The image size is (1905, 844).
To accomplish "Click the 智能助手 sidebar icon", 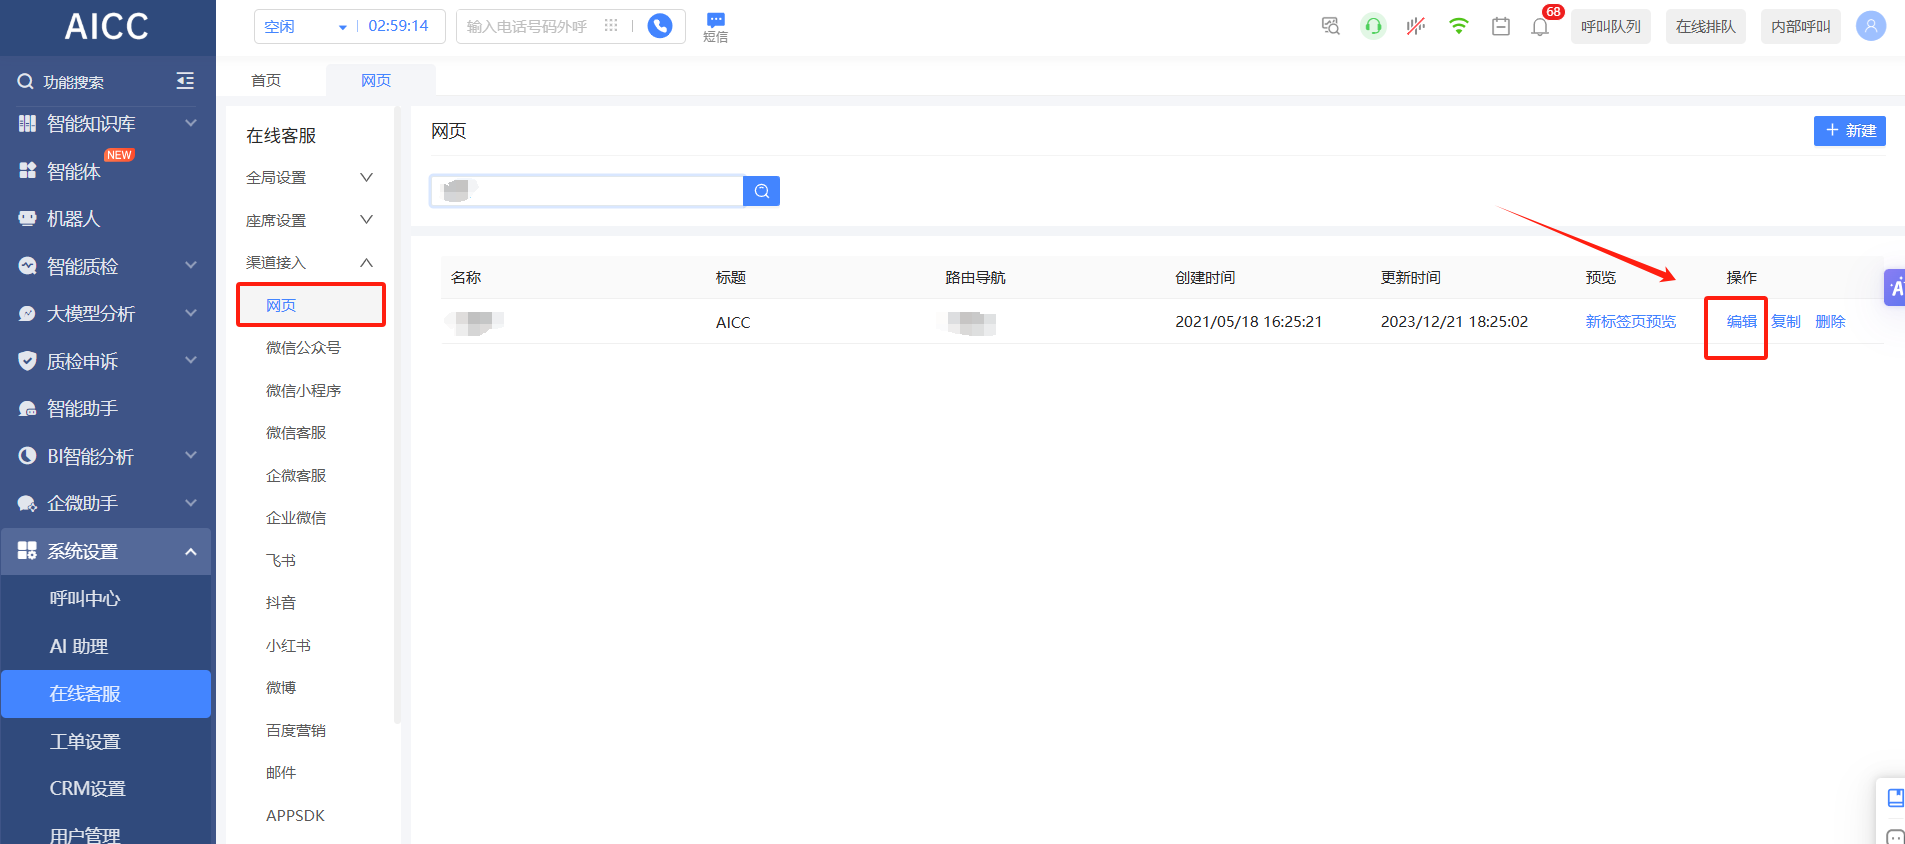I will click(27, 408).
